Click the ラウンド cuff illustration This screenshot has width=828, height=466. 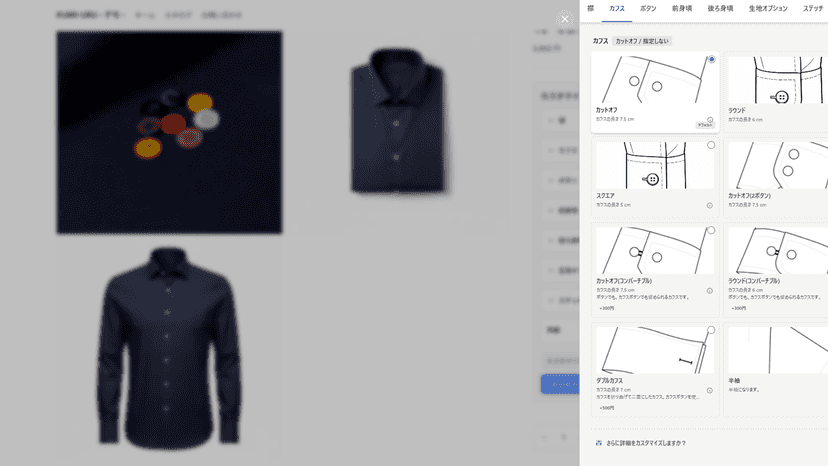(778, 80)
